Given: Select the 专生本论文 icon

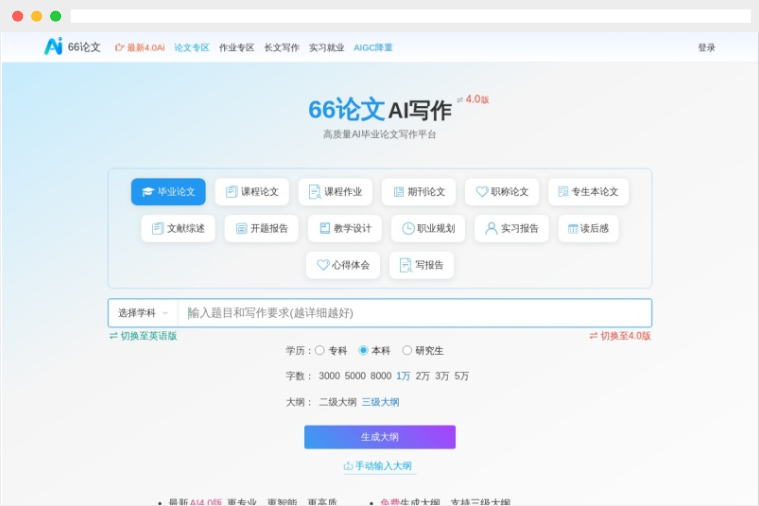Looking at the screenshot, I should pyautogui.click(x=563, y=192).
